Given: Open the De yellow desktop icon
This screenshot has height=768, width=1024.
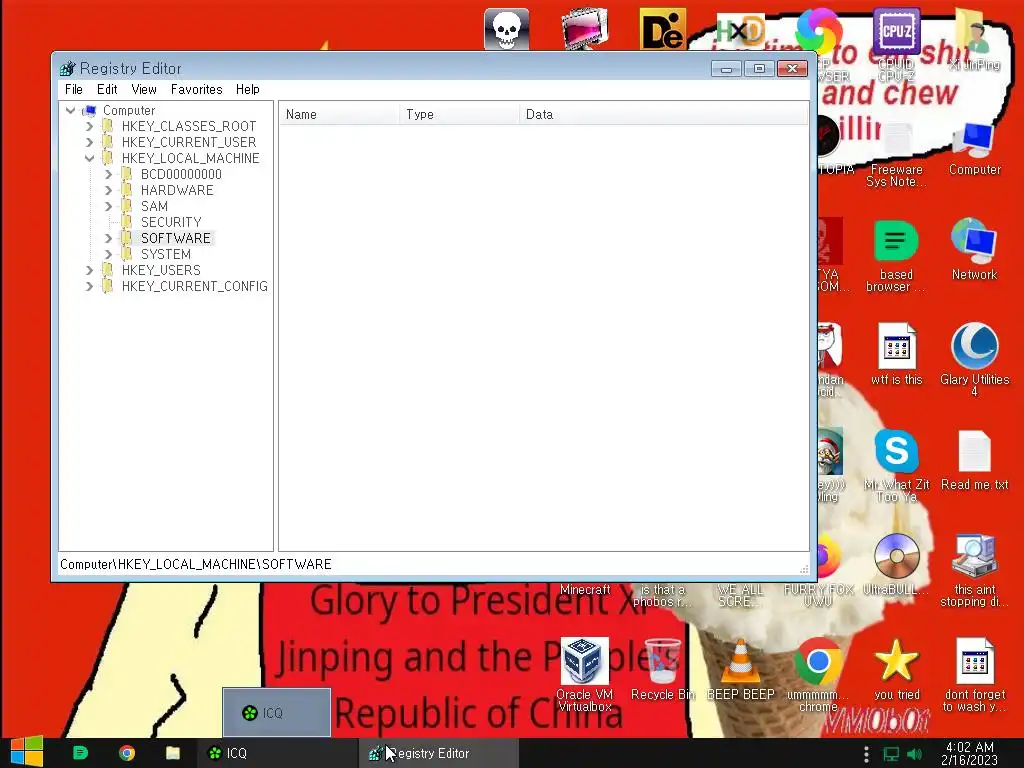Looking at the screenshot, I should click(x=662, y=29).
